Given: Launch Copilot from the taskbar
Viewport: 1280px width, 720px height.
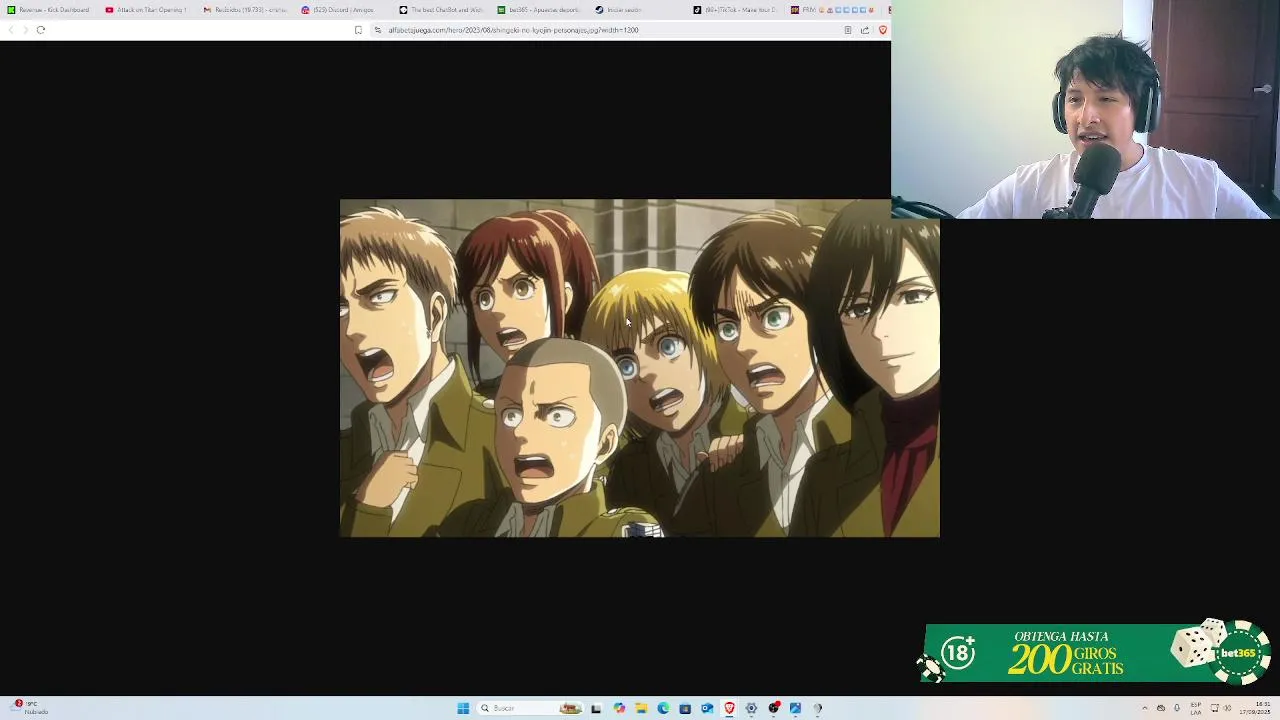Looking at the screenshot, I should click(x=619, y=708).
